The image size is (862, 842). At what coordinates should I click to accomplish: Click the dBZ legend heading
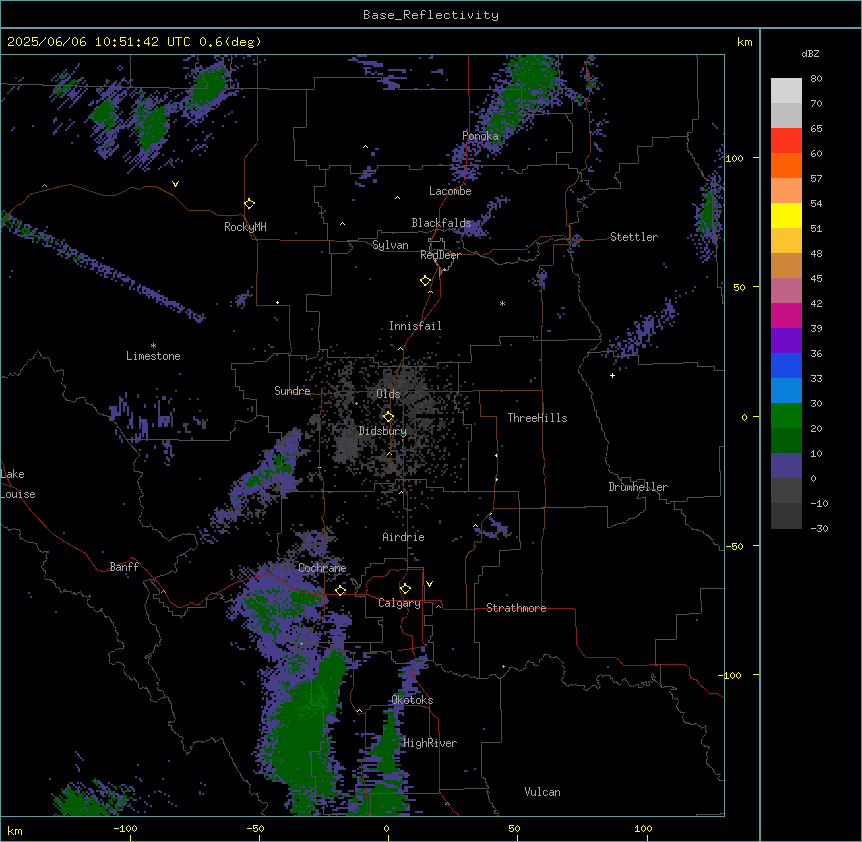810,53
